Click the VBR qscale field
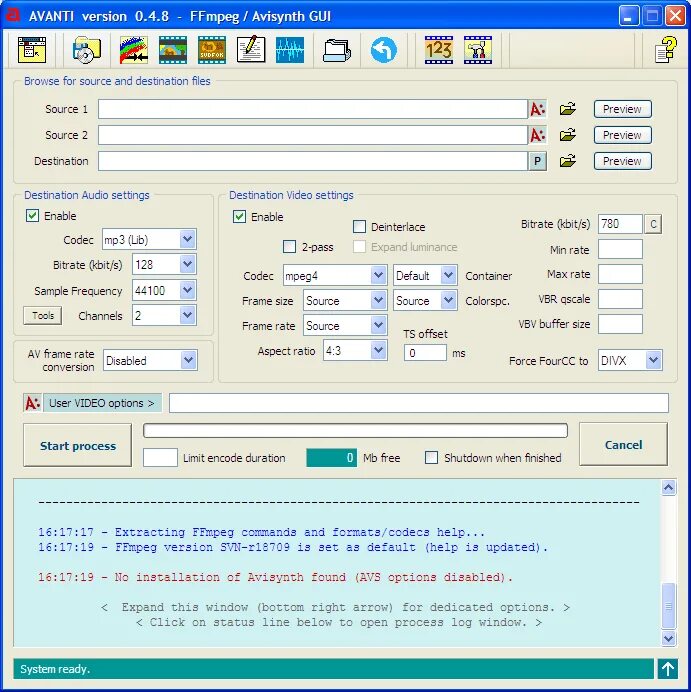 click(620, 299)
